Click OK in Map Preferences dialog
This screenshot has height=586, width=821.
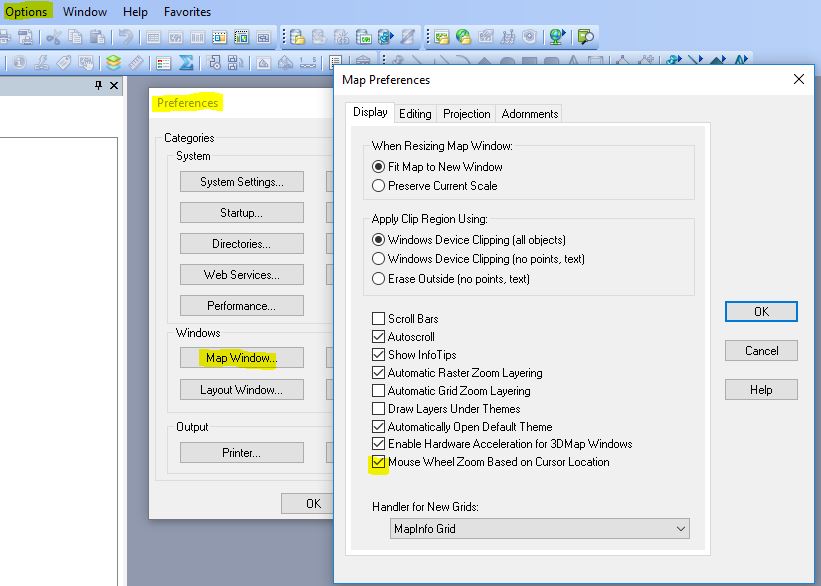click(761, 312)
